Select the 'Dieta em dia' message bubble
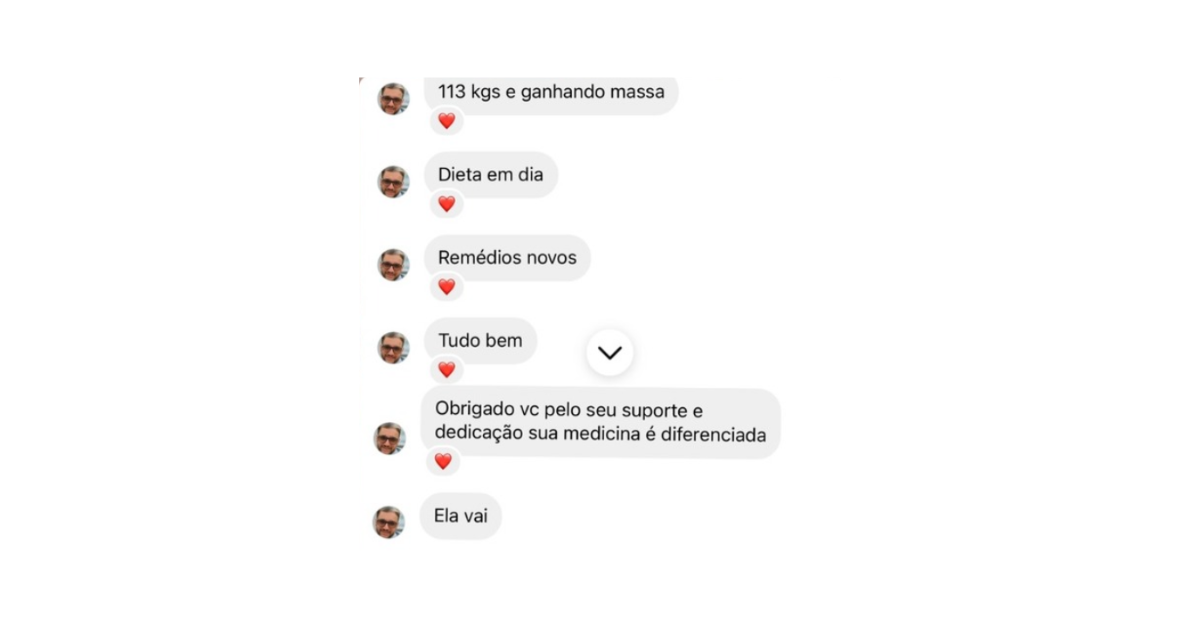Screen dimensions: 1200x628 [491, 175]
